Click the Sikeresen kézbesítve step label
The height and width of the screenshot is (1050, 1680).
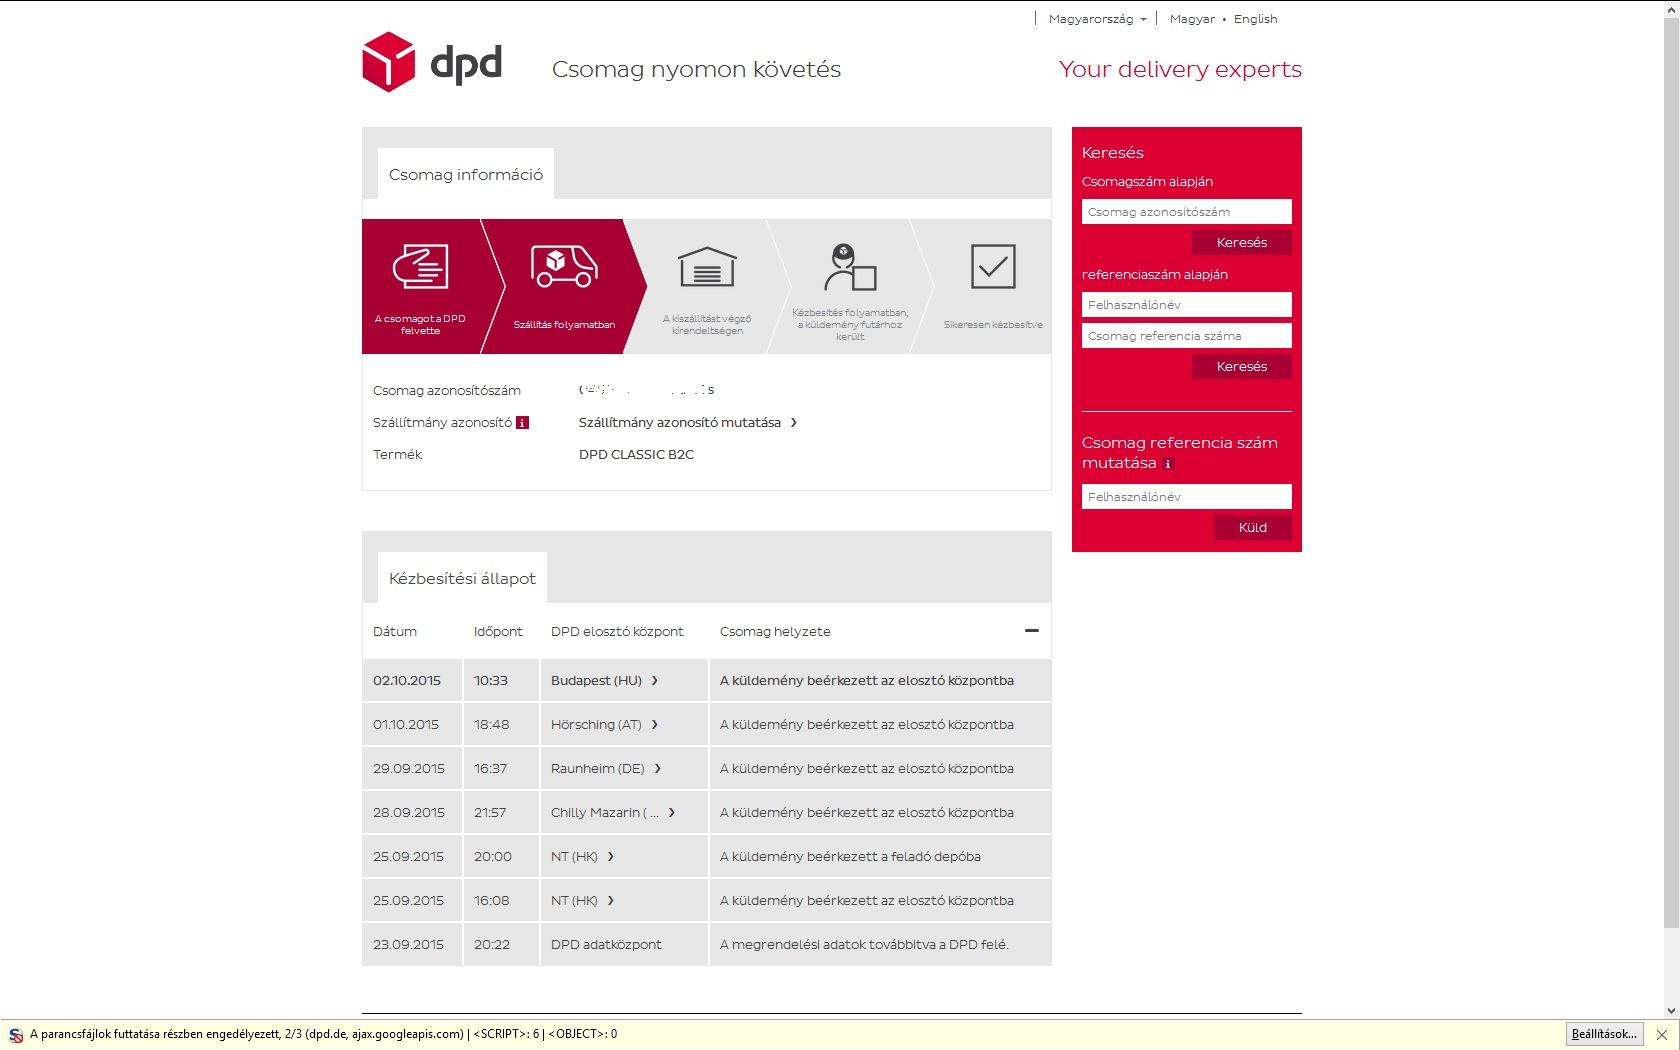(x=993, y=325)
